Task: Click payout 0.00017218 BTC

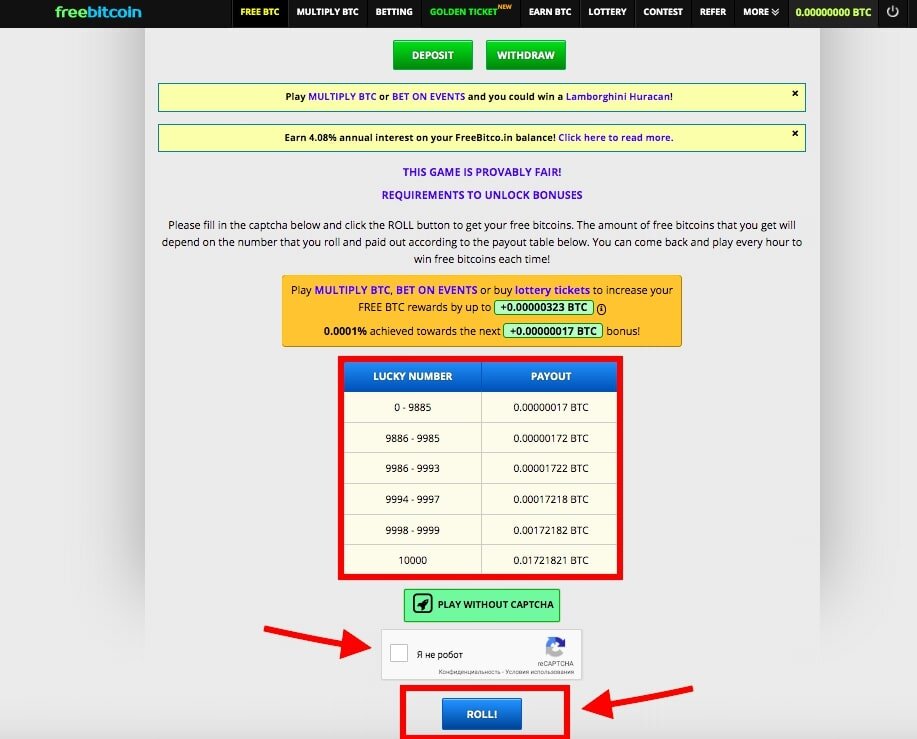Action: click(x=550, y=499)
